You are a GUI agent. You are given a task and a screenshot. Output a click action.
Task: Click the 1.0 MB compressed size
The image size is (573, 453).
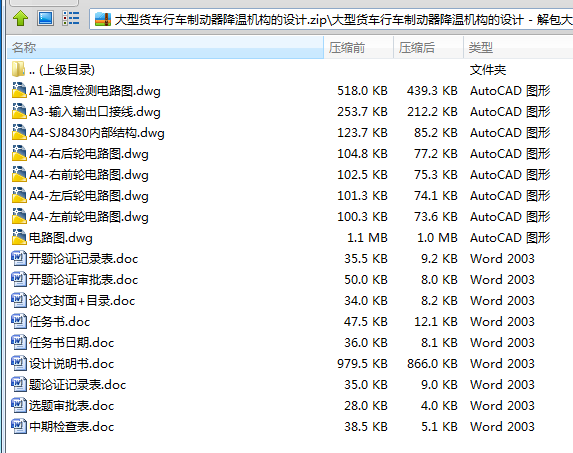click(x=437, y=238)
